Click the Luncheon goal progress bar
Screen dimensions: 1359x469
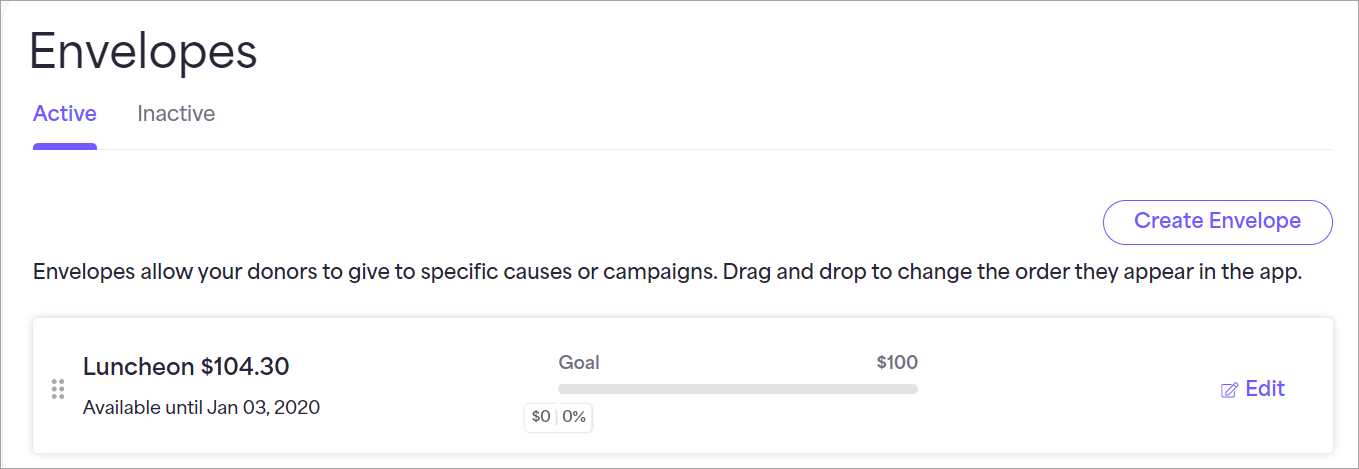(x=738, y=389)
